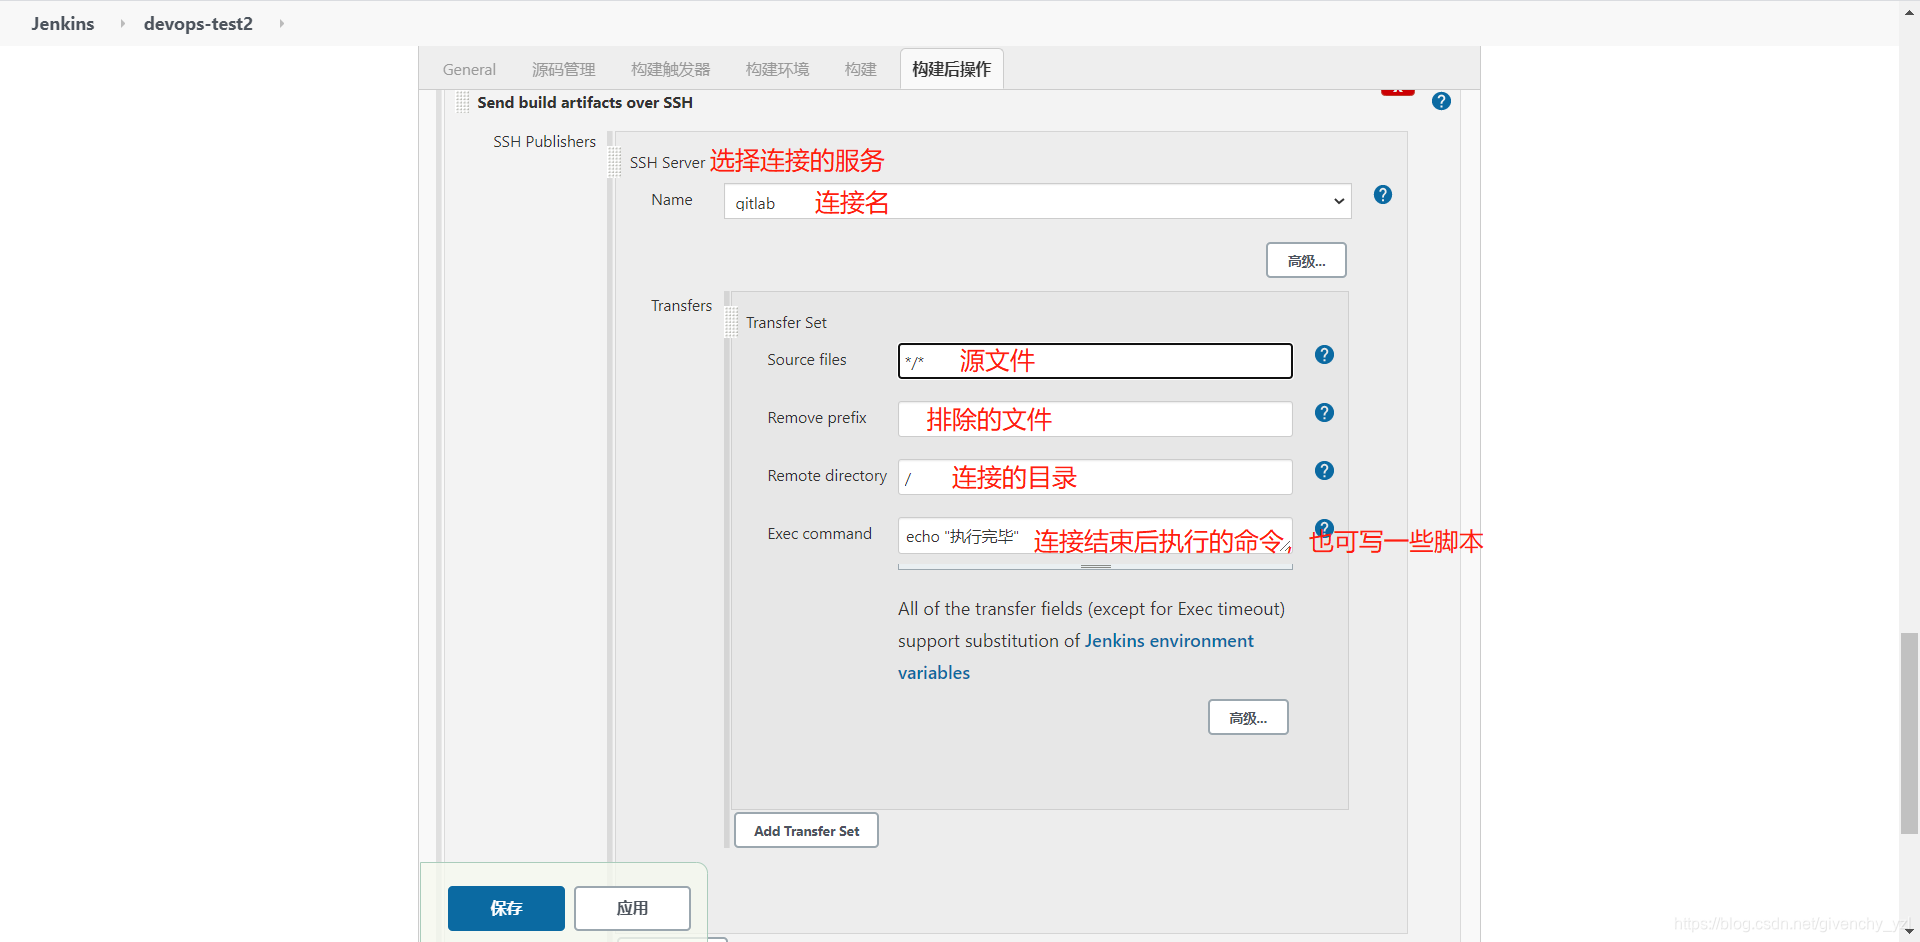The width and height of the screenshot is (1920, 942).
Task: Grab the Exec command resize bar
Action: coord(1095,566)
